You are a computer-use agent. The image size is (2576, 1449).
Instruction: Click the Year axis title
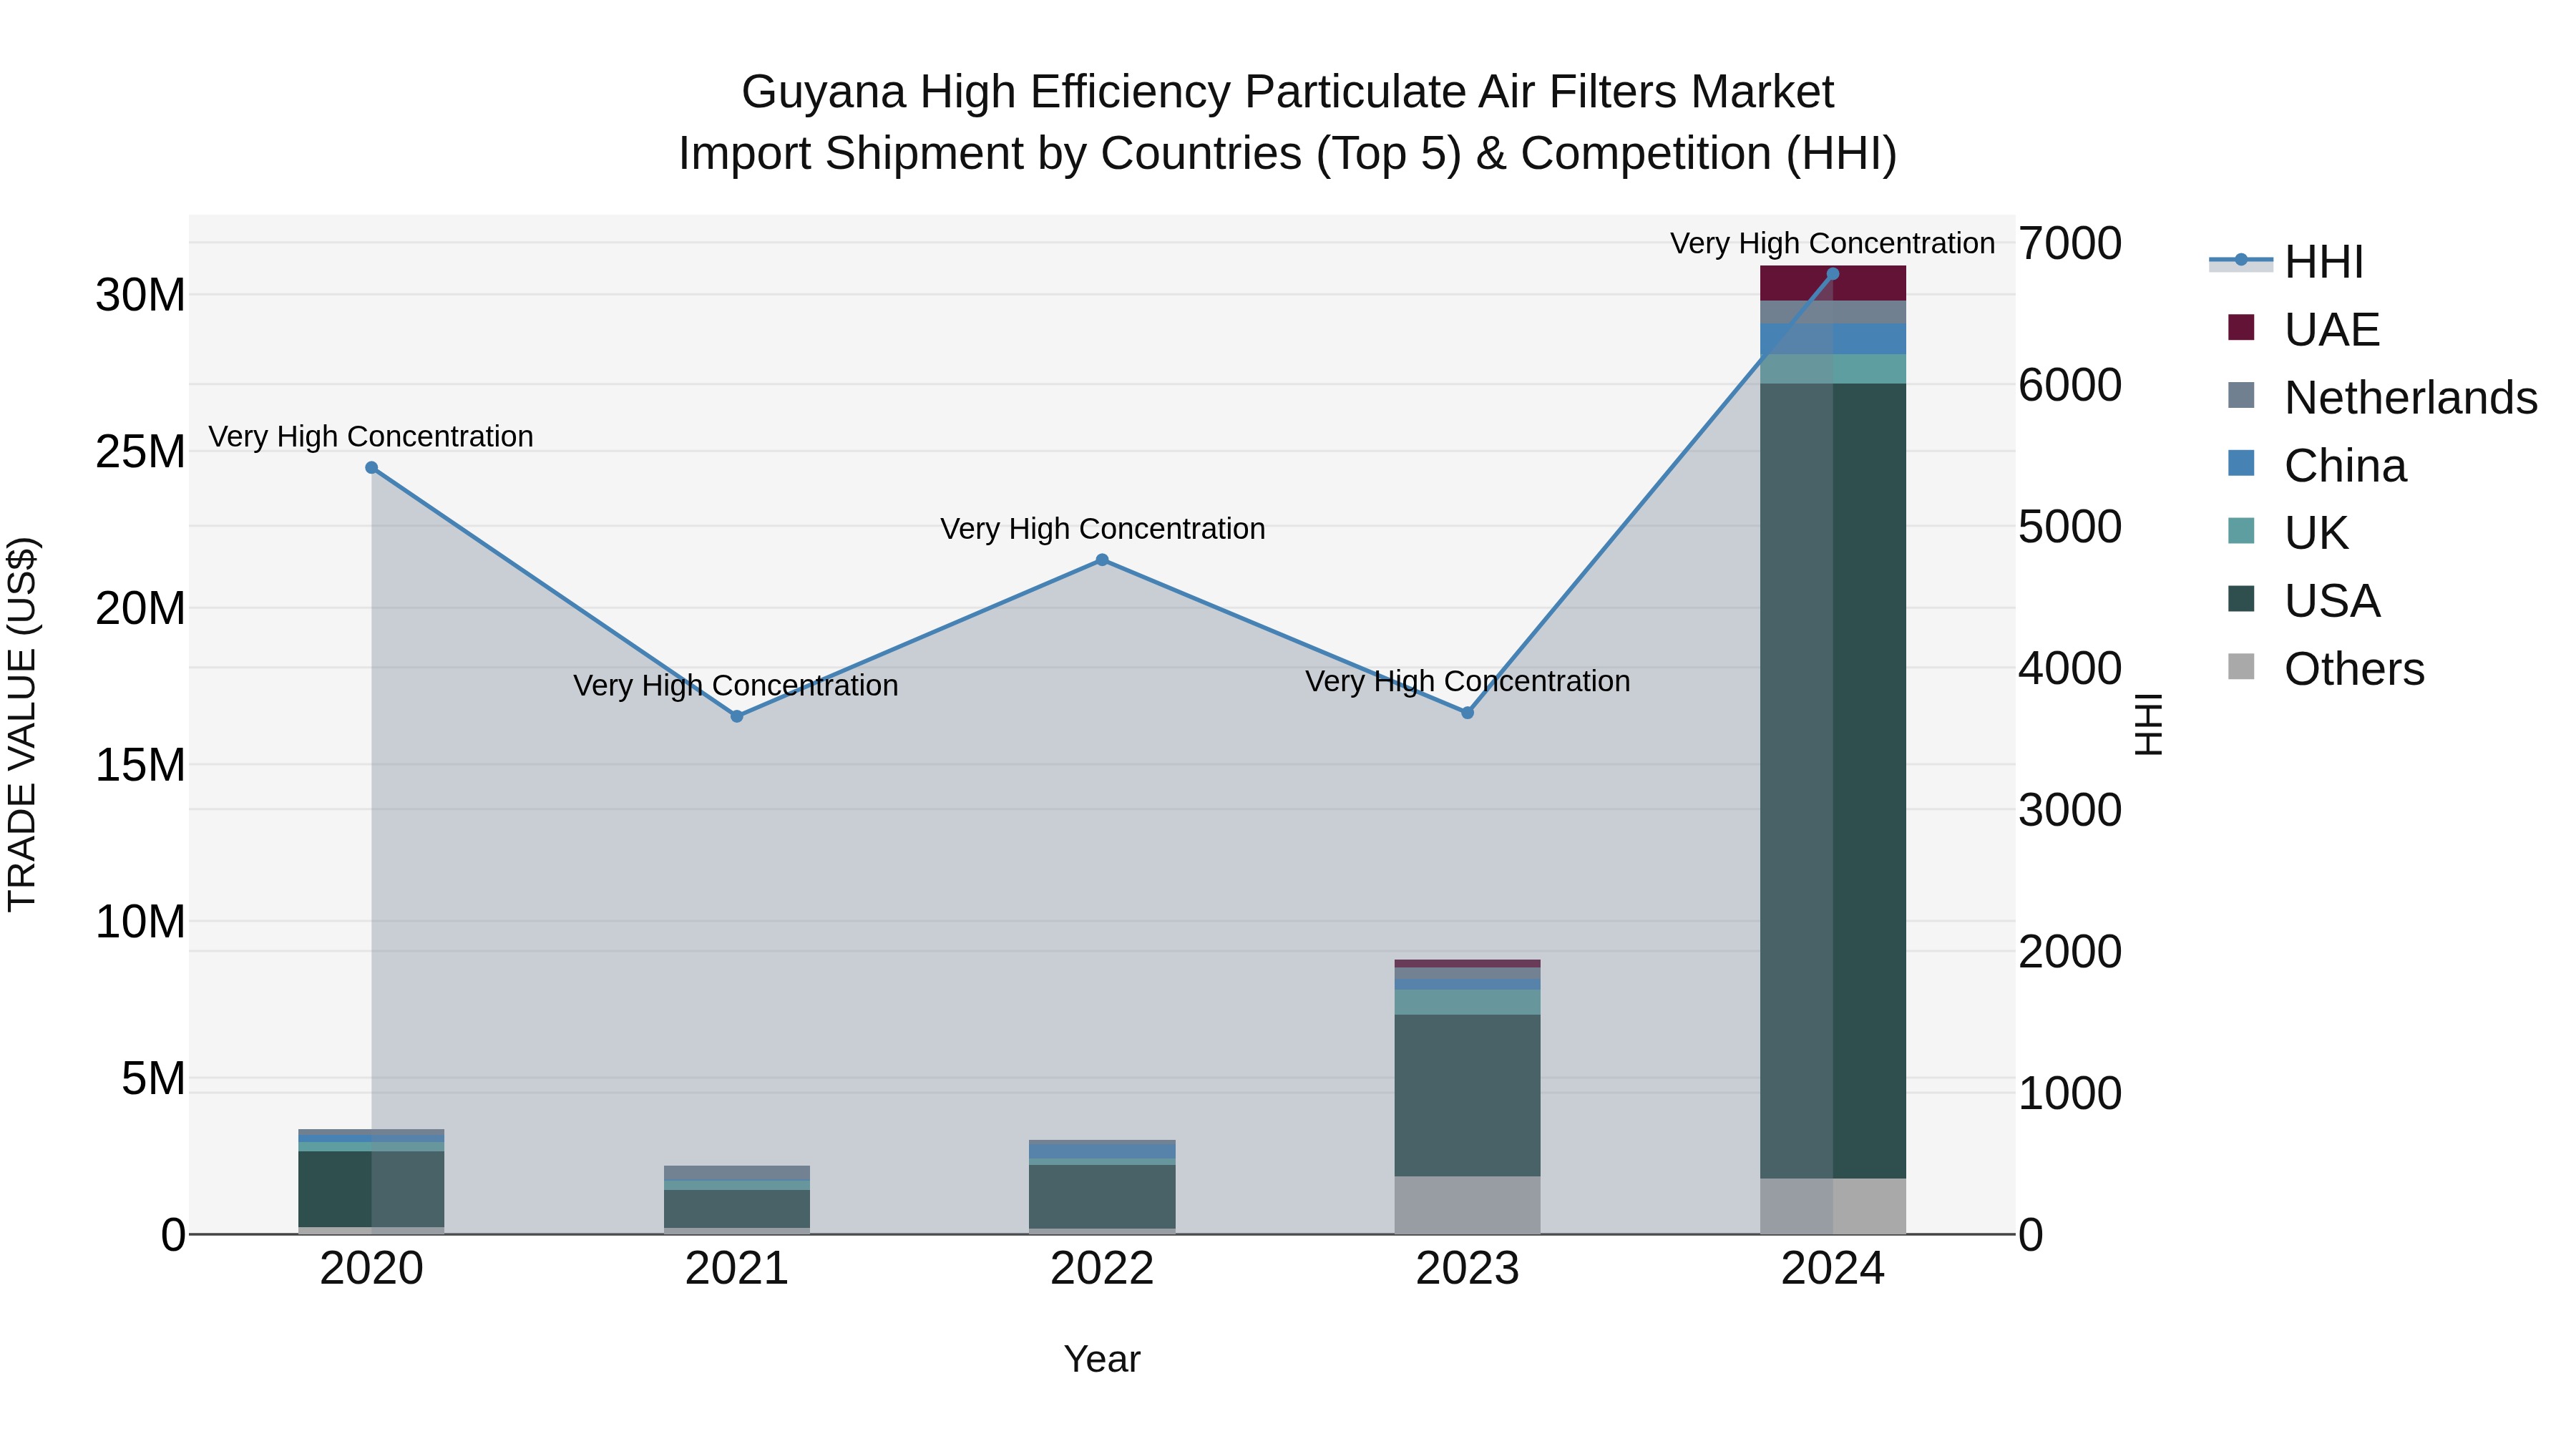pos(1102,1359)
